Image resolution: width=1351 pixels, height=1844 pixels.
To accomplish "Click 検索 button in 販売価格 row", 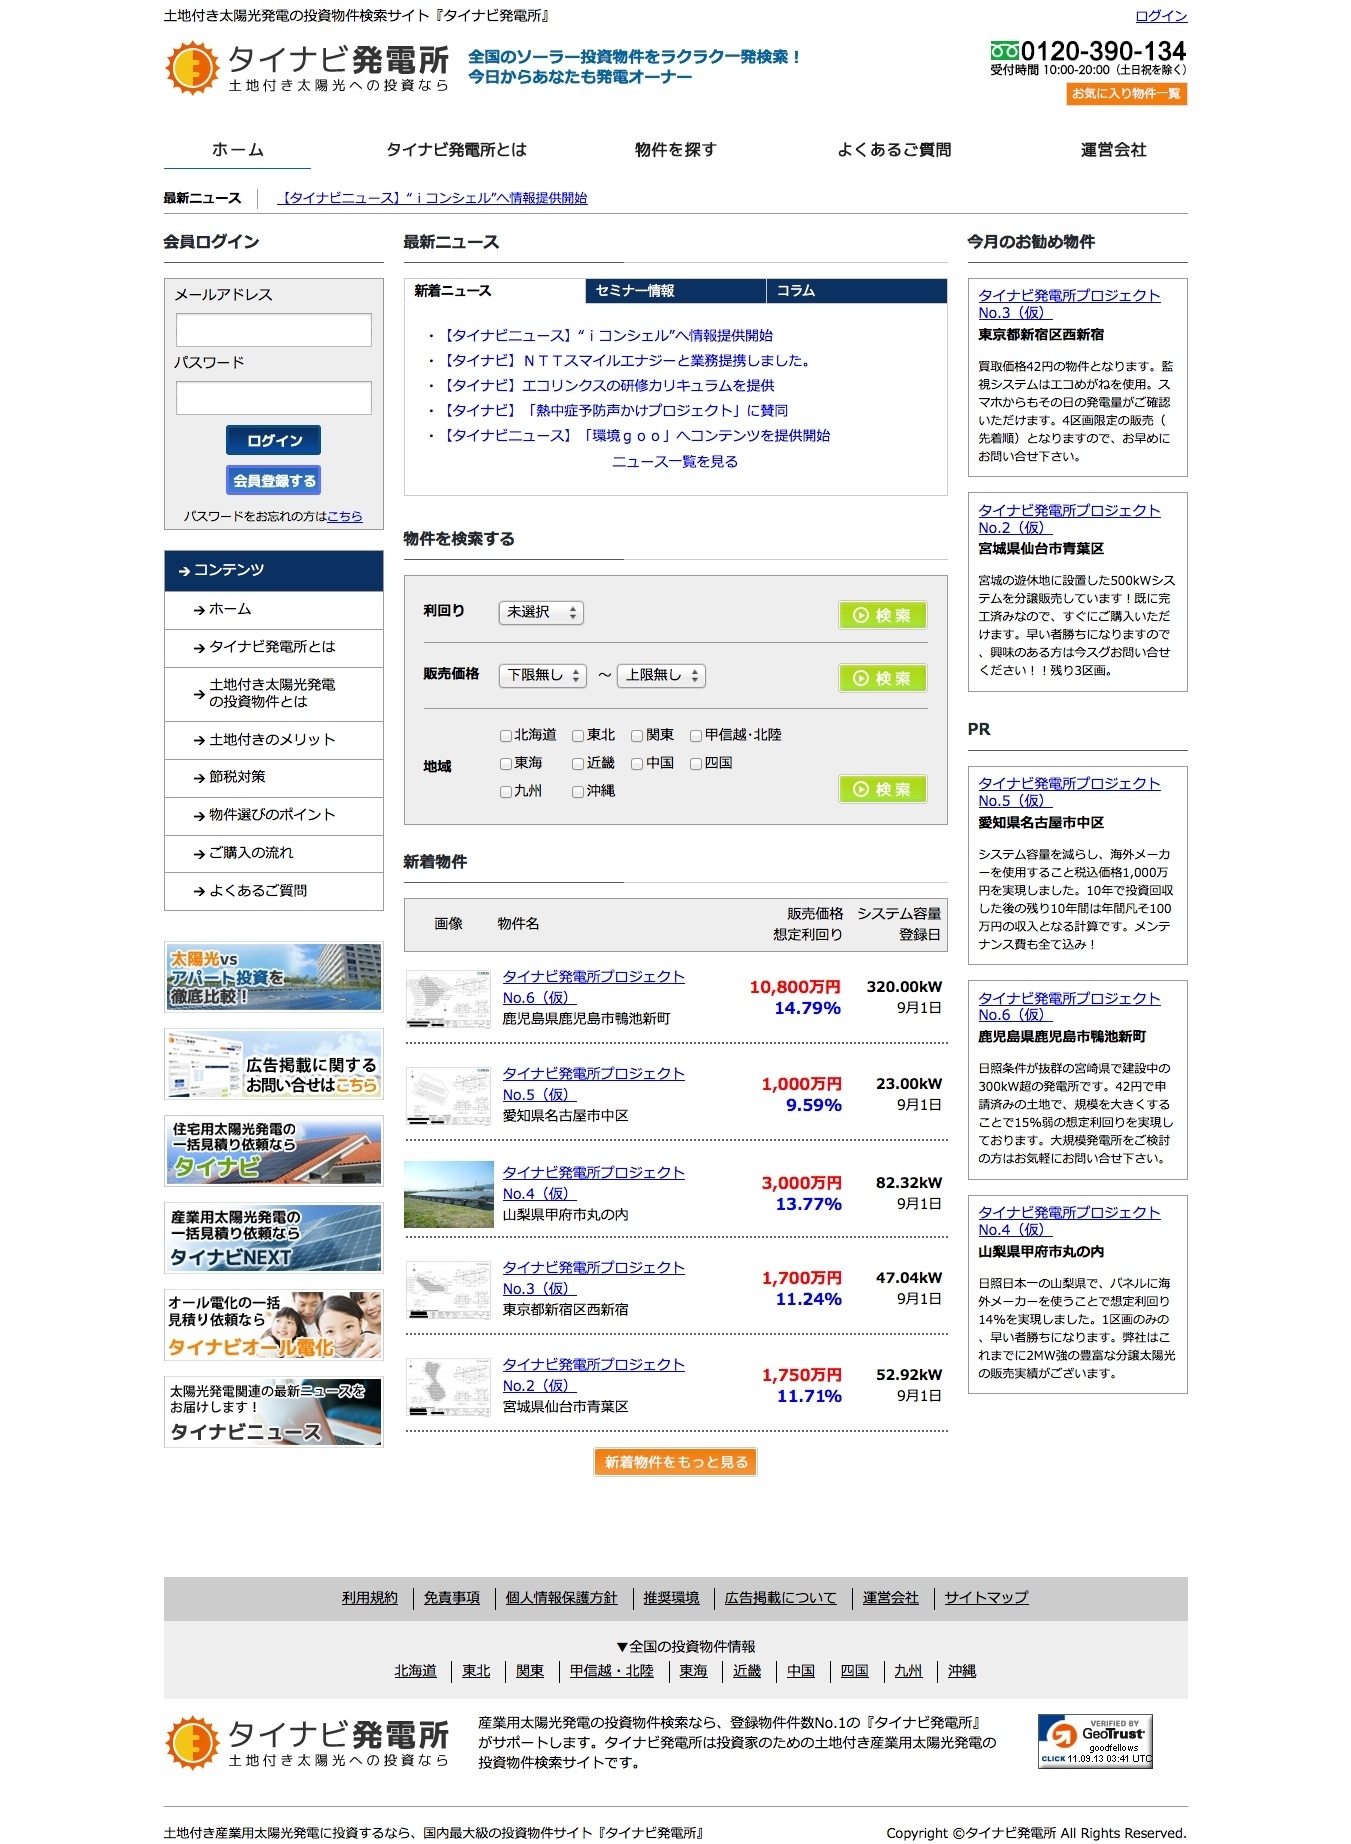I will coord(883,678).
